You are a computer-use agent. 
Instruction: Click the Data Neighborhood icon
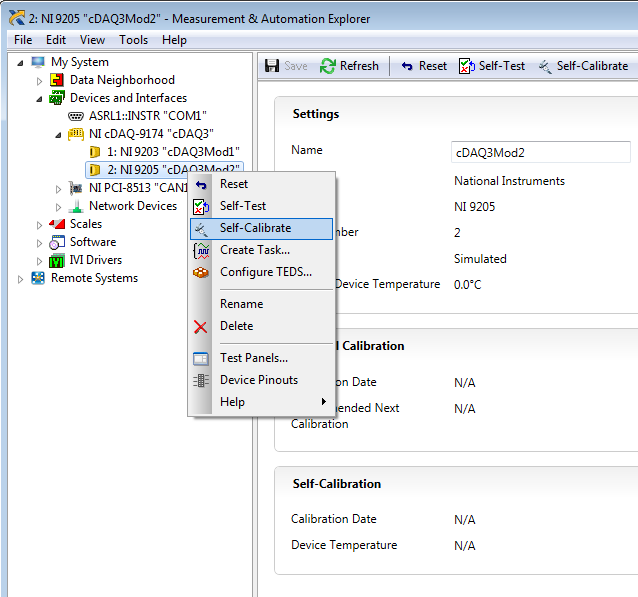point(57,80)
